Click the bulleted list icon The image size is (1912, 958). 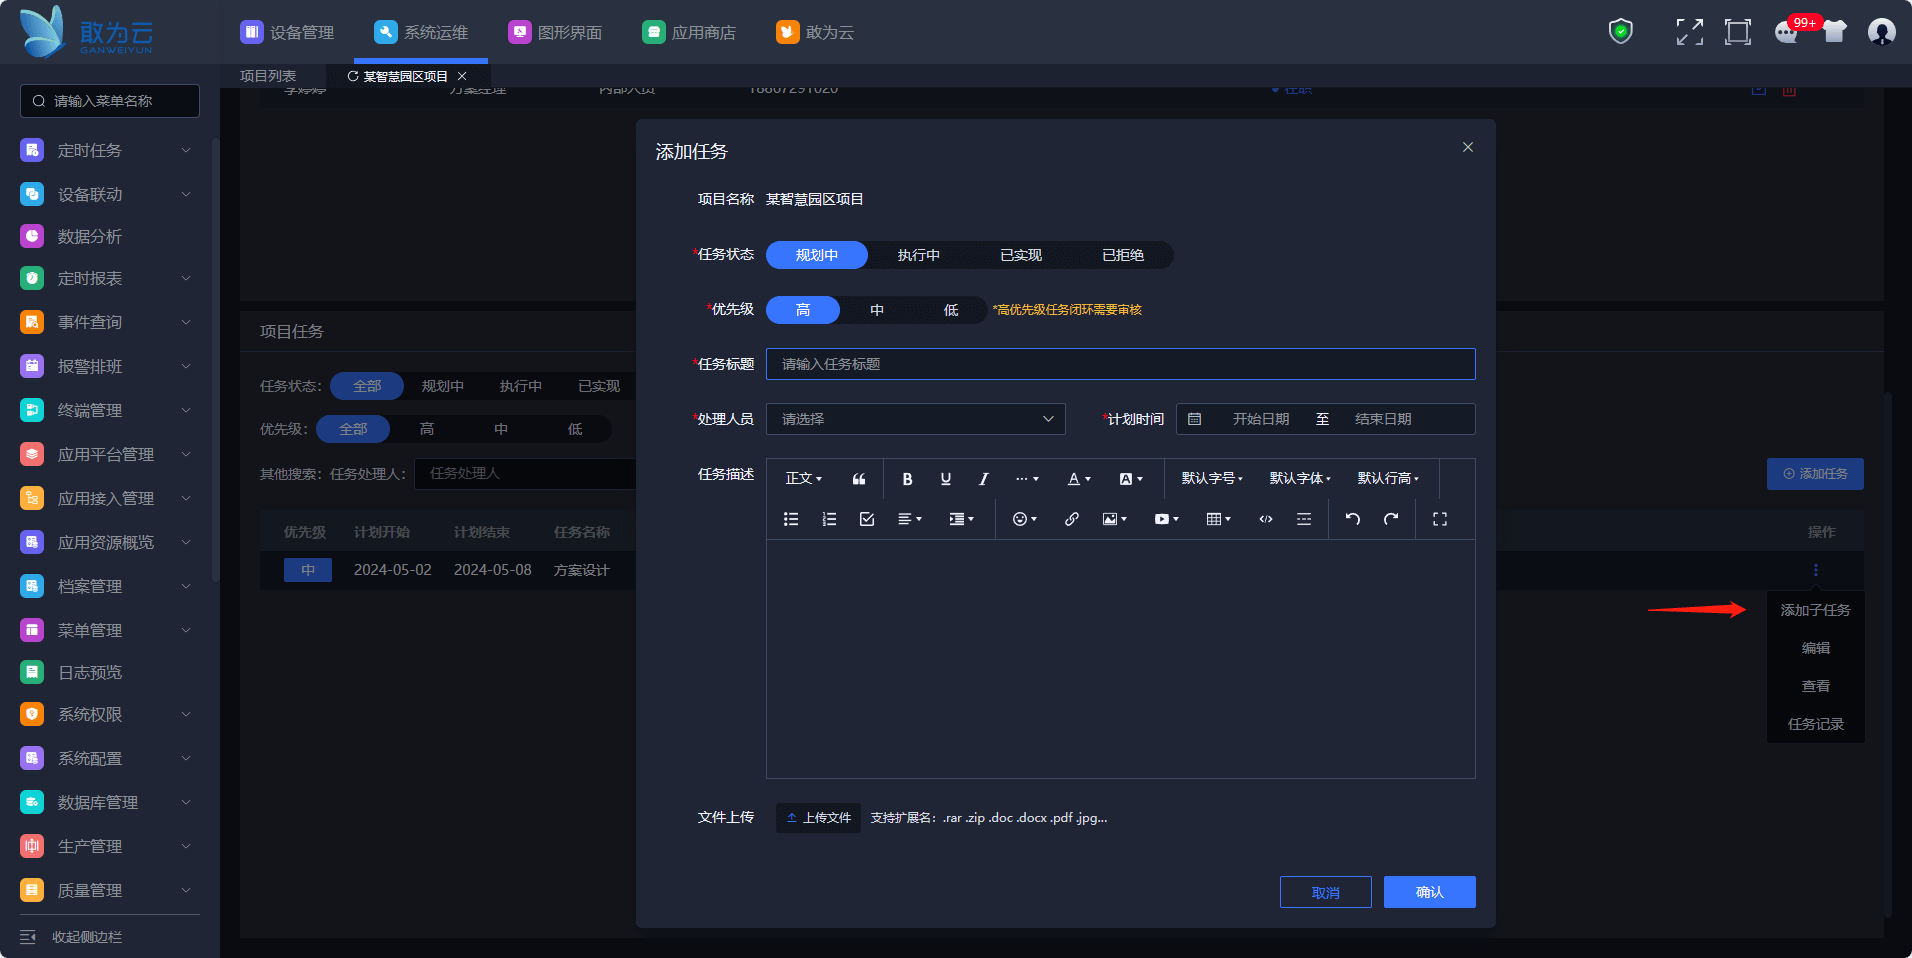tap(790, 519)
